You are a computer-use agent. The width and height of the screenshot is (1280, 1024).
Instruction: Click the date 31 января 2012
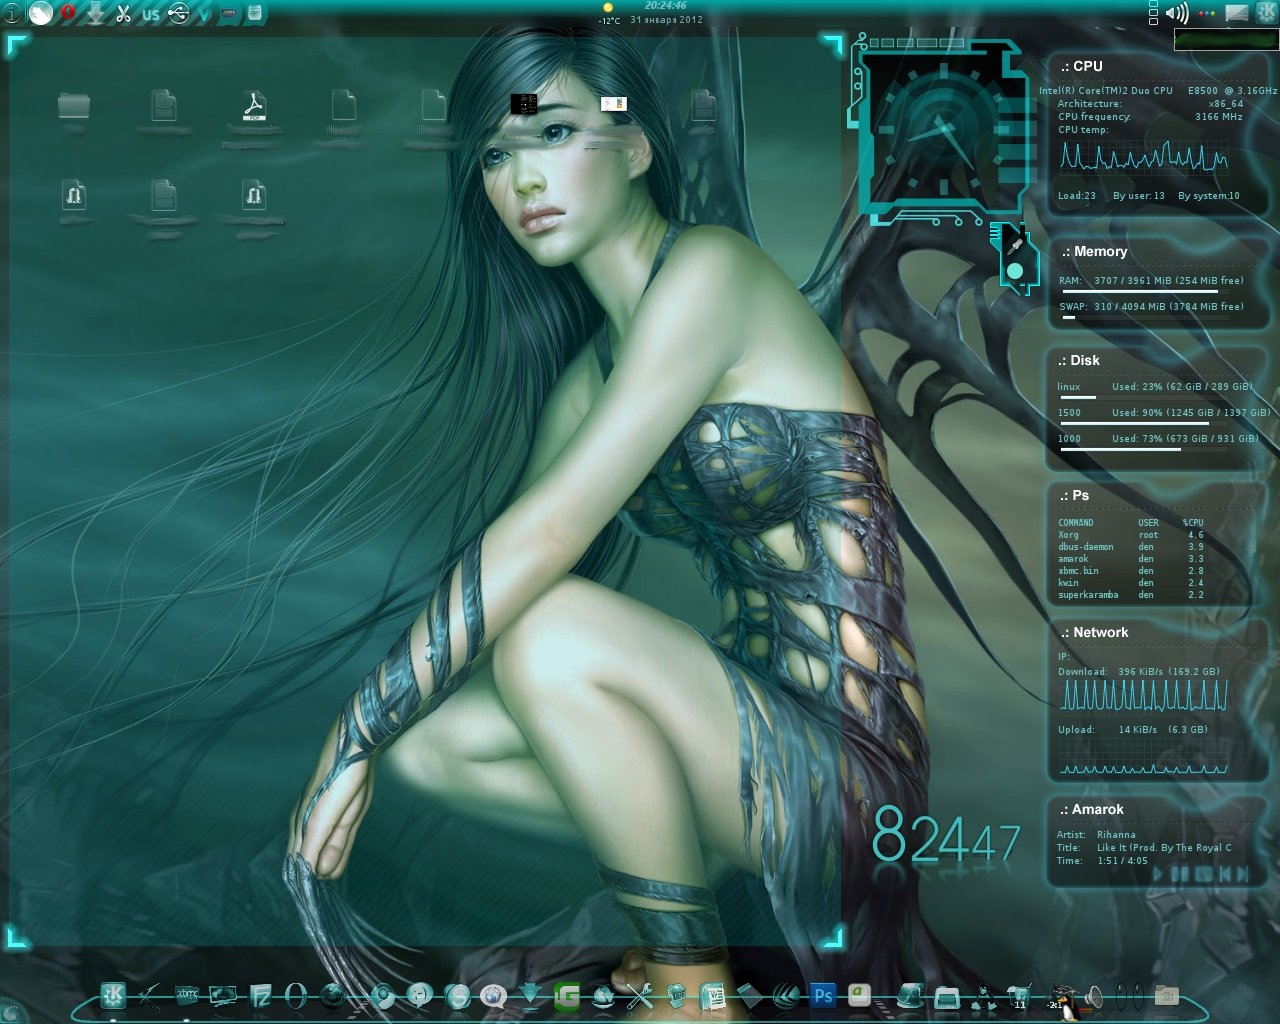[x=666, y=20]
